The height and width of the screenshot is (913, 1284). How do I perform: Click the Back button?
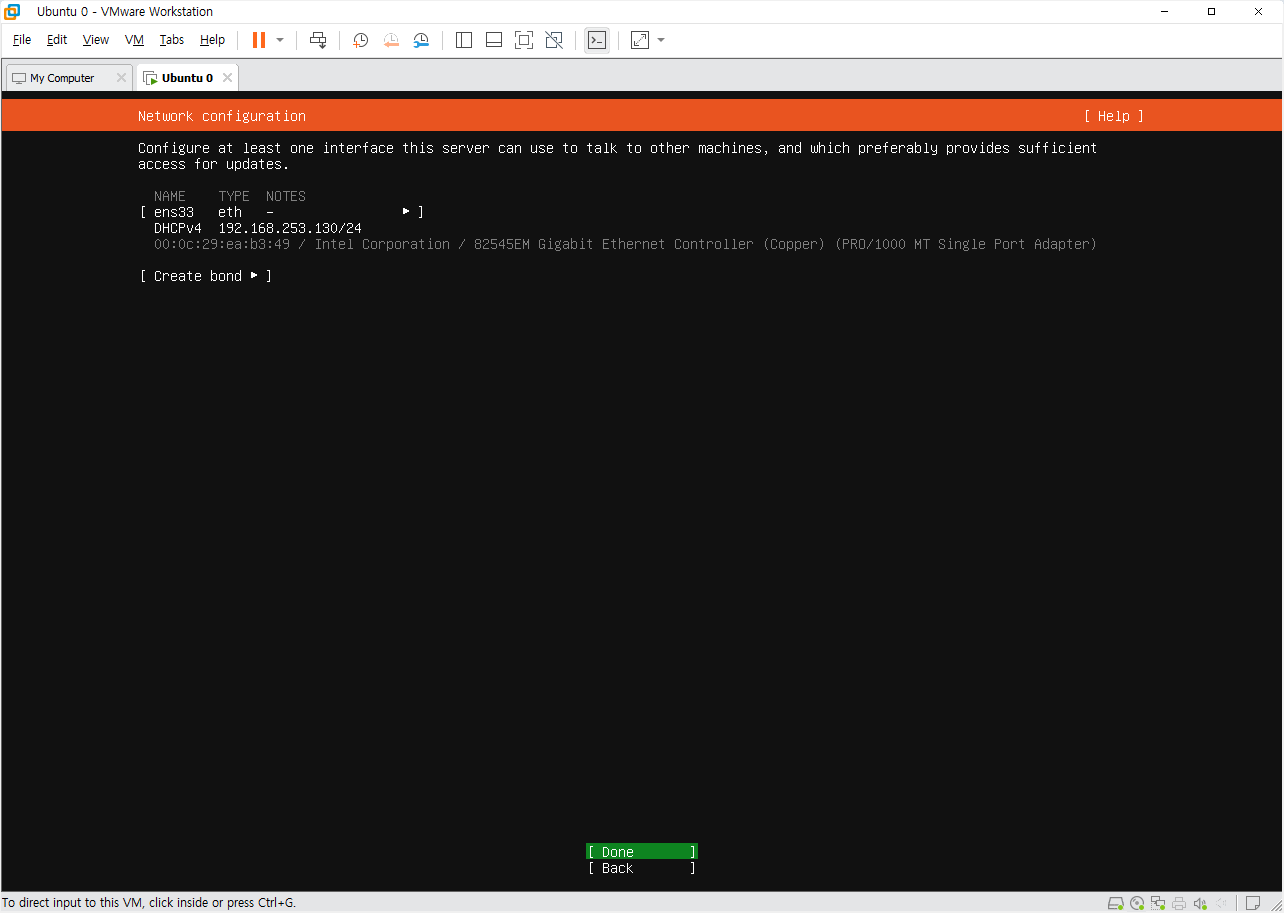pos(642,868)
